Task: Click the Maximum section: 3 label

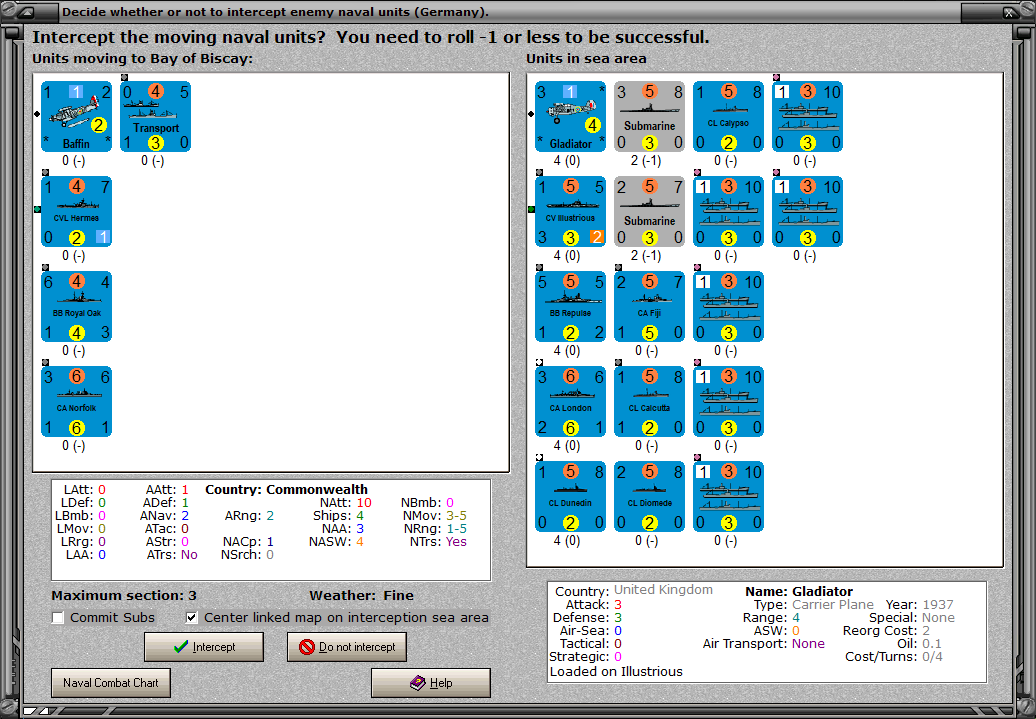Action: (x=124, y=595)
